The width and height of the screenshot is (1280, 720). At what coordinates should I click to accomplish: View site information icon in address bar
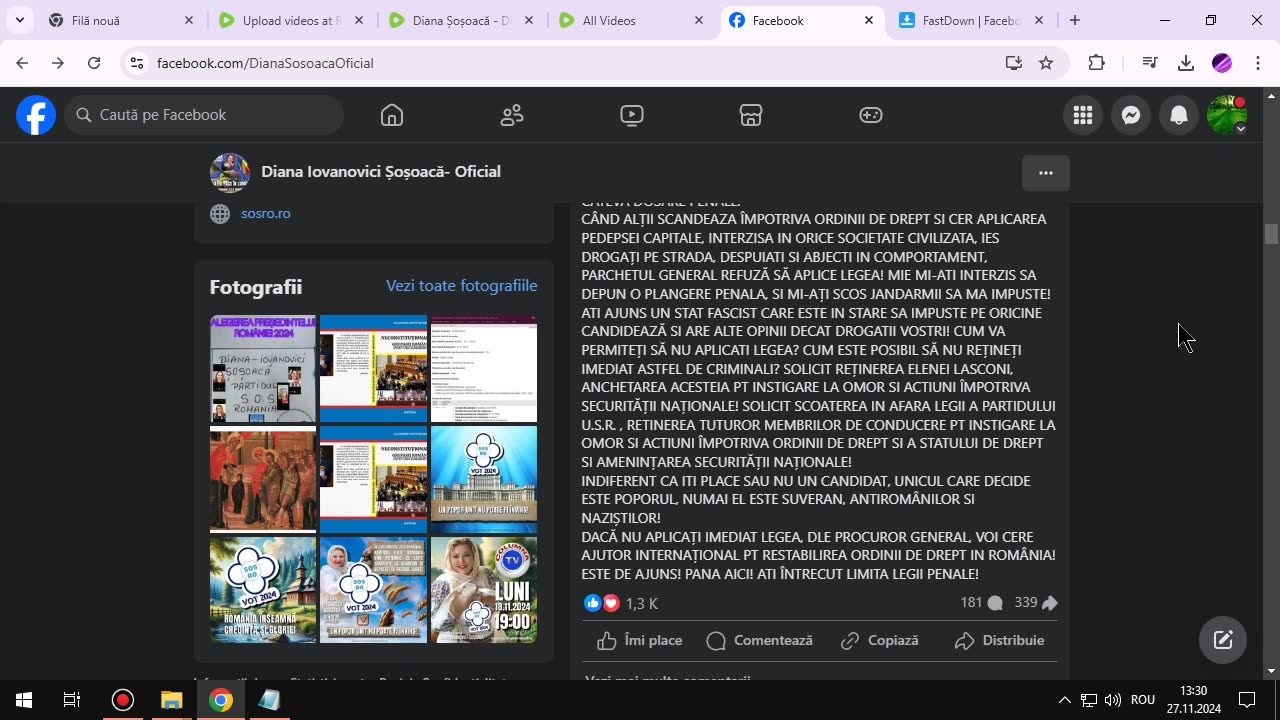pyautogui.click(x=137, y=63)
